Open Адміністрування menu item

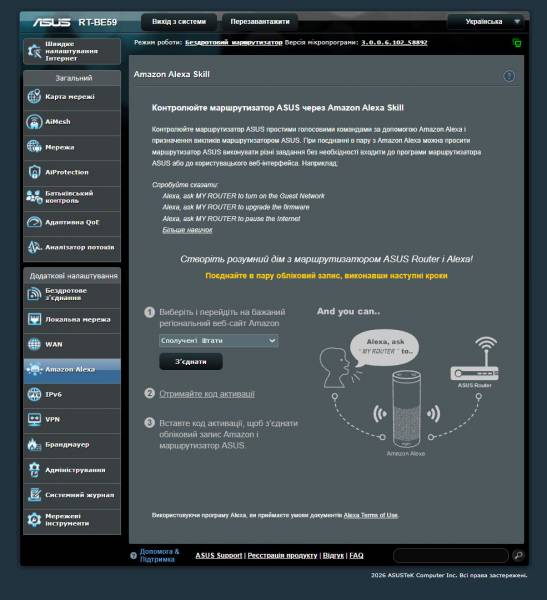(x=72, y=470)
